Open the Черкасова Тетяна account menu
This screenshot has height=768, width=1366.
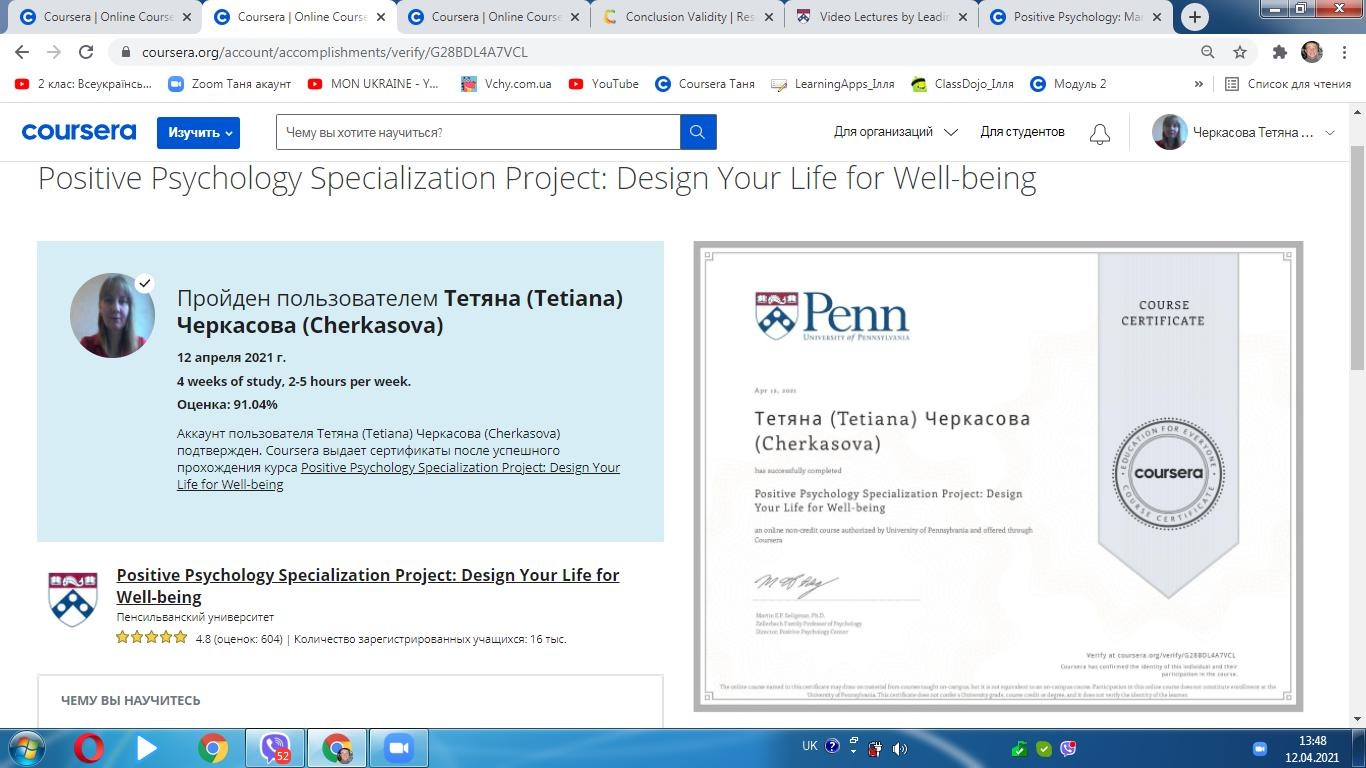pos(1244,132)
